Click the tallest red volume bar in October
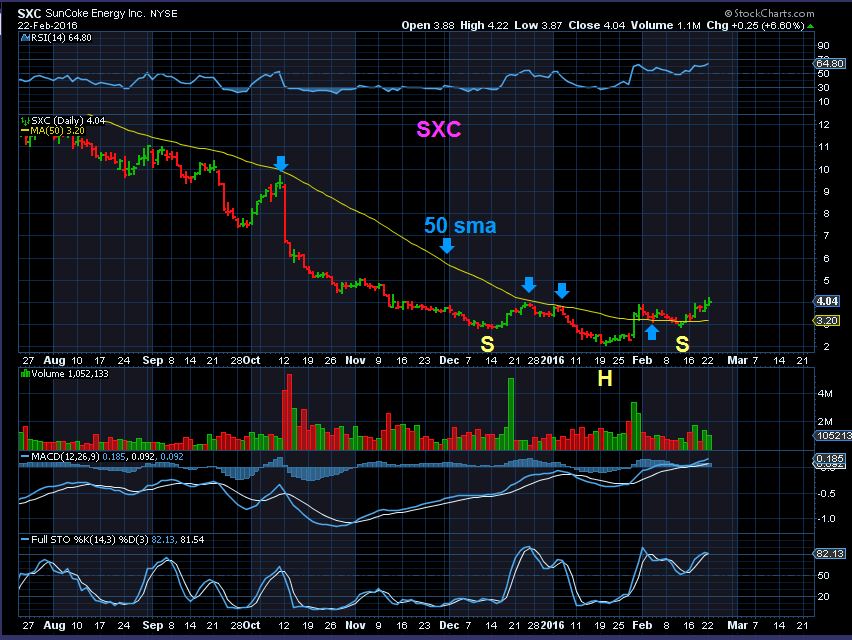The image size is (852, 640). (x=289, y=412)
